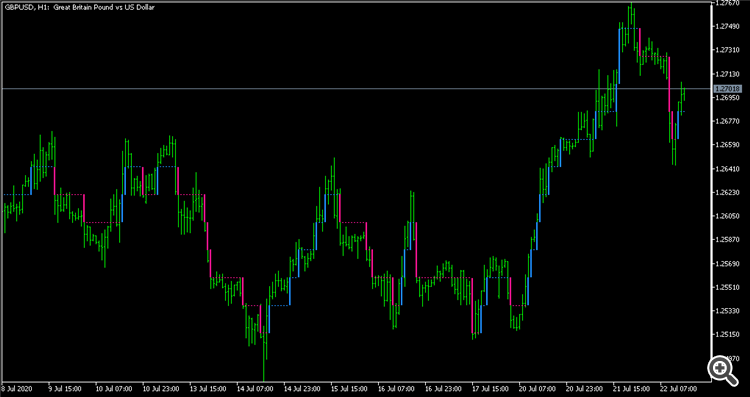Click the 1.26050 price axis label

pos(727,216)
